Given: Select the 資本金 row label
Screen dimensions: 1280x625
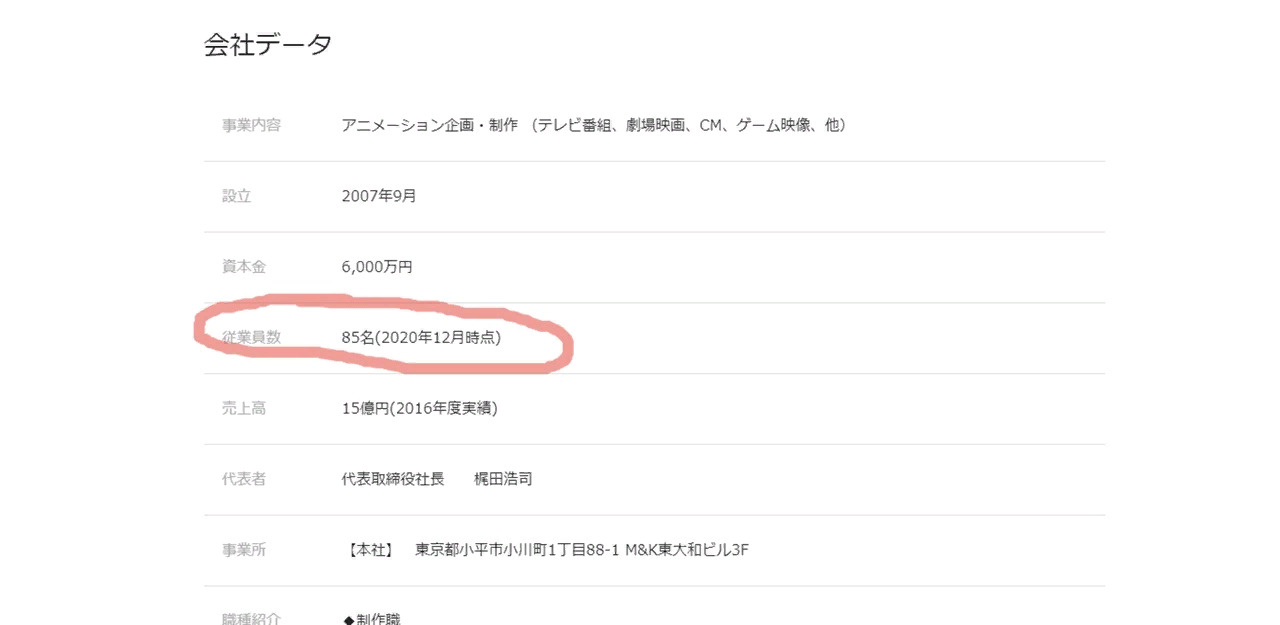Looking at the screenshot, I should pyautogui.click(x=244, y=267).
